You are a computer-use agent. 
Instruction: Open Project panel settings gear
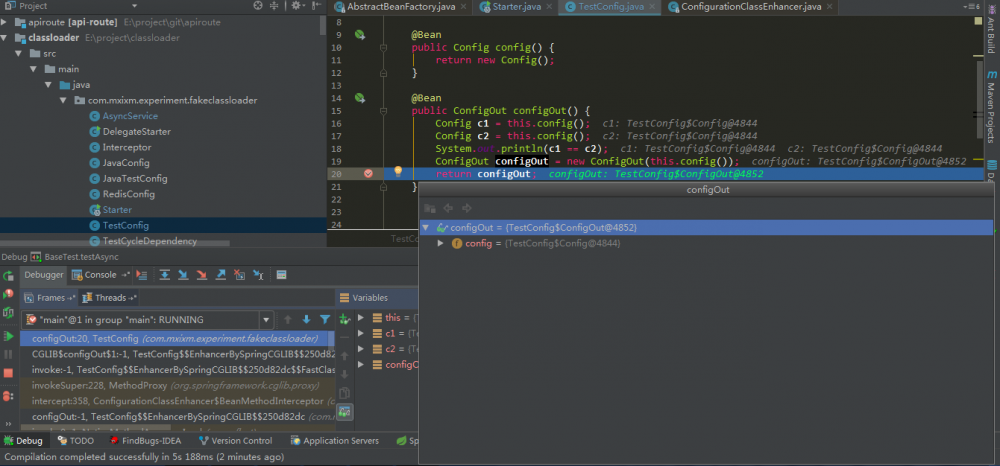pyautogui.click(x=298, y=6)
